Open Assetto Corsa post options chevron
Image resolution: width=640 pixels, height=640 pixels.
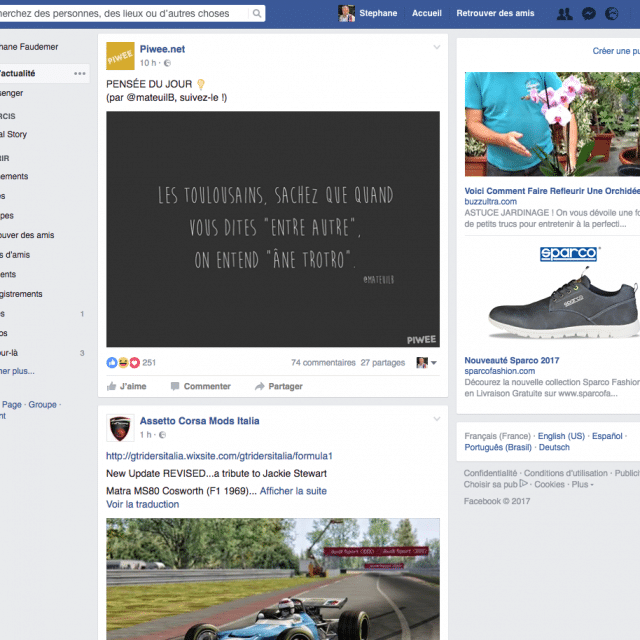(x=436, y=420)
